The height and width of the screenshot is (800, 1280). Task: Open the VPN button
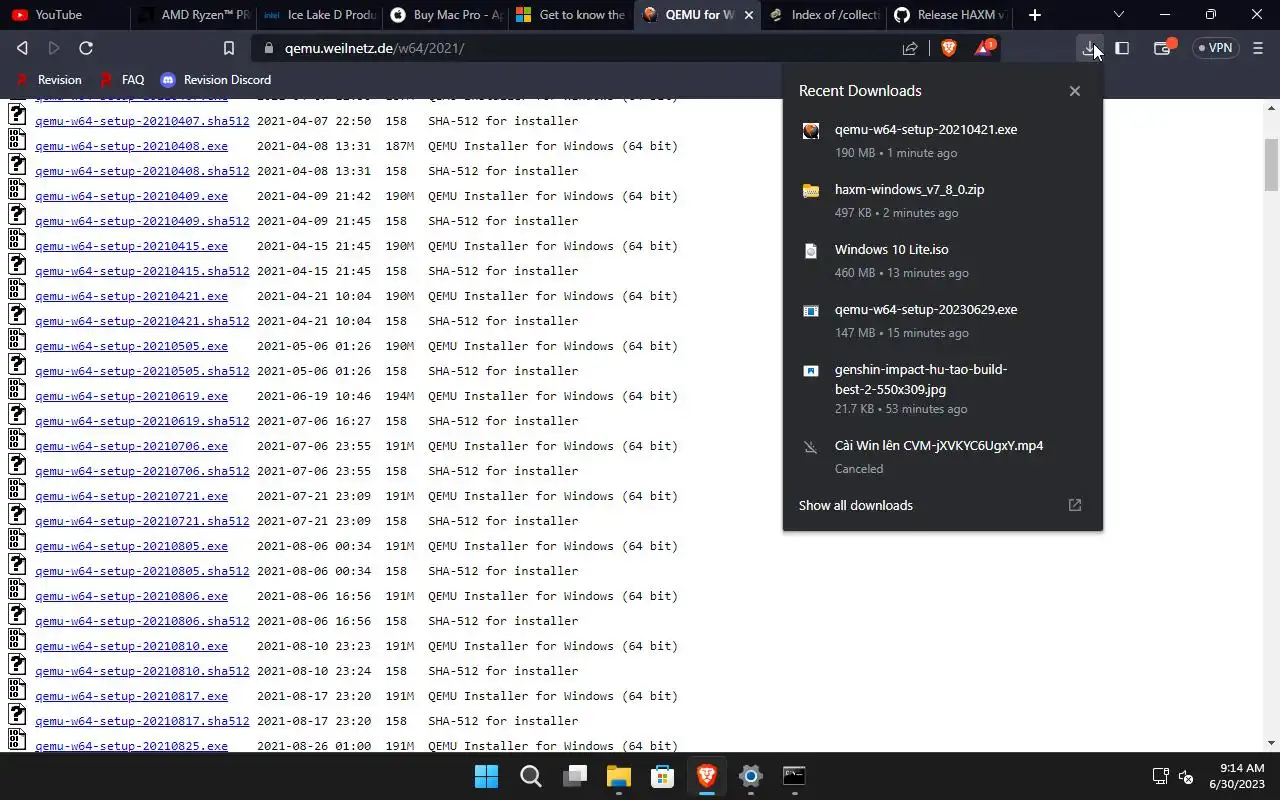[x=1215, y=48]
